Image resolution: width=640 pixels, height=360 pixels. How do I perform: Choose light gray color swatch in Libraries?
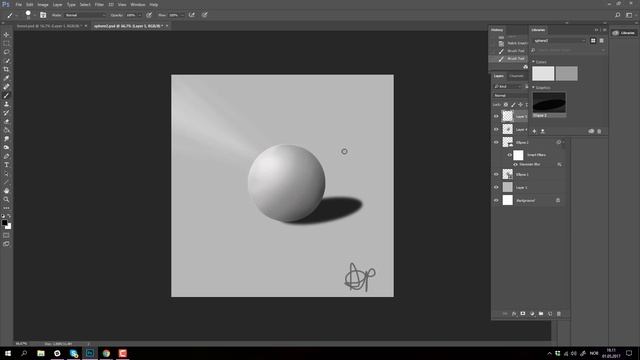pos(543,73)
